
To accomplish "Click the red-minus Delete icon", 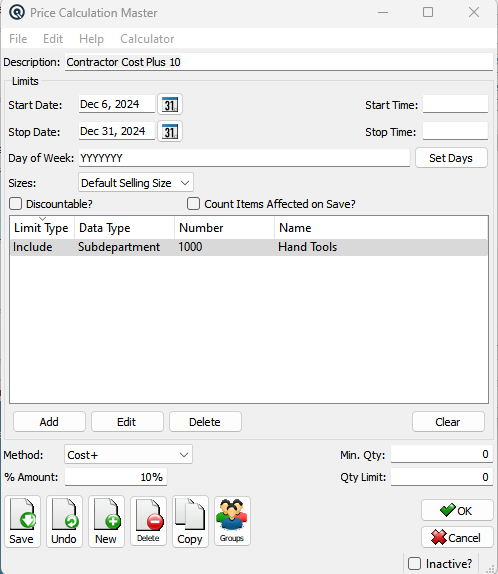I will (148, 521).
